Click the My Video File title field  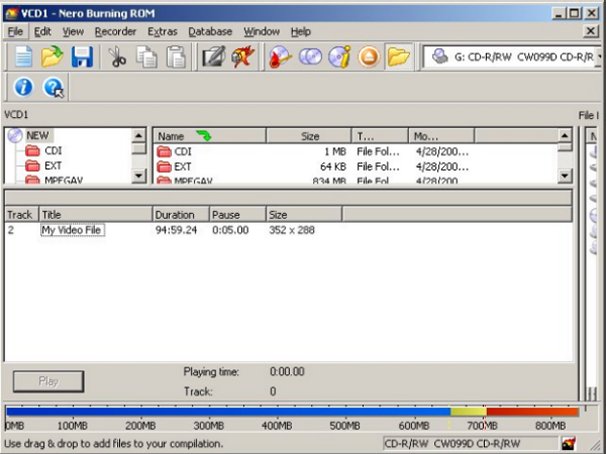tap(72, 230)
